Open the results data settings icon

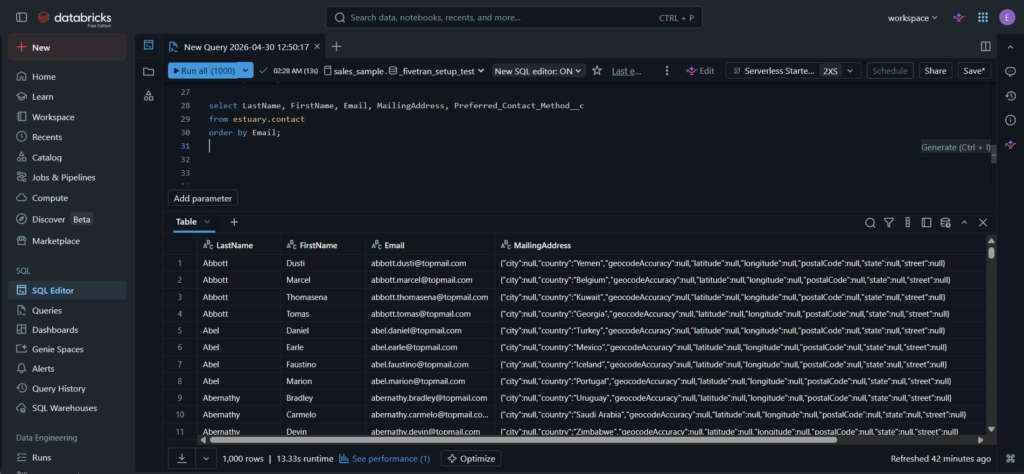(945, 223)
